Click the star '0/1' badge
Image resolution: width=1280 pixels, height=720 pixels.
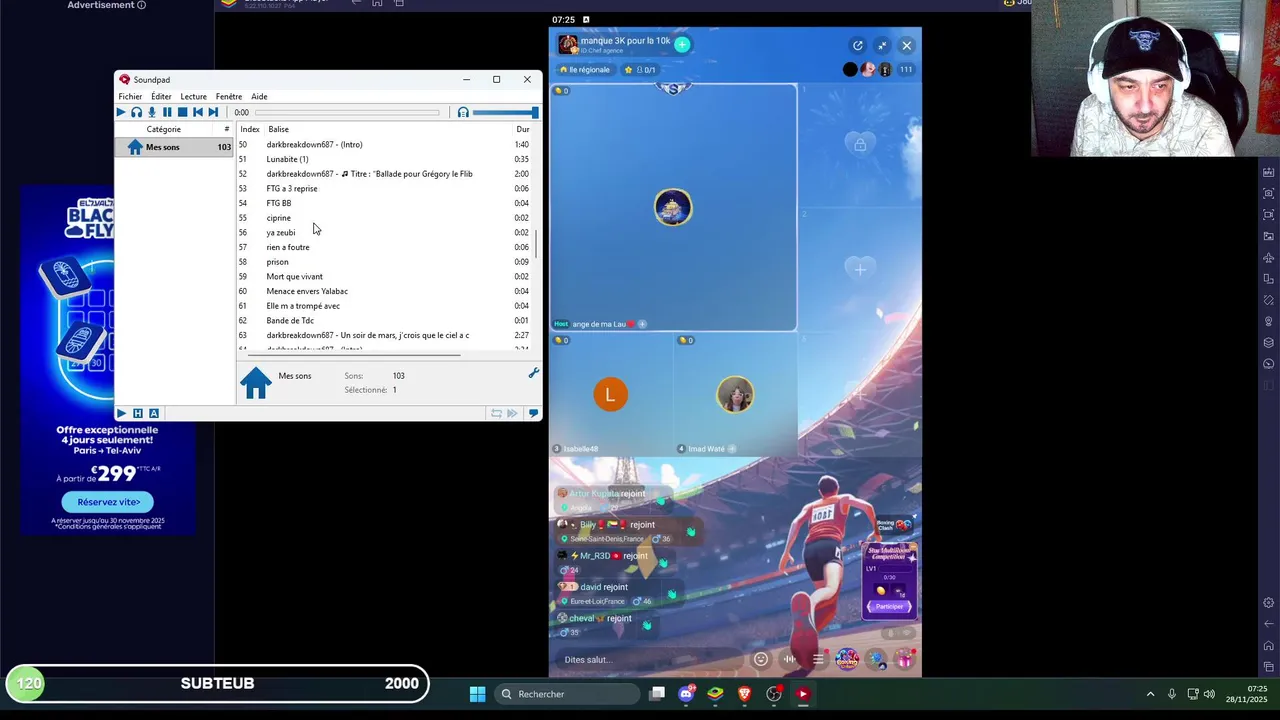coord(640,70)
